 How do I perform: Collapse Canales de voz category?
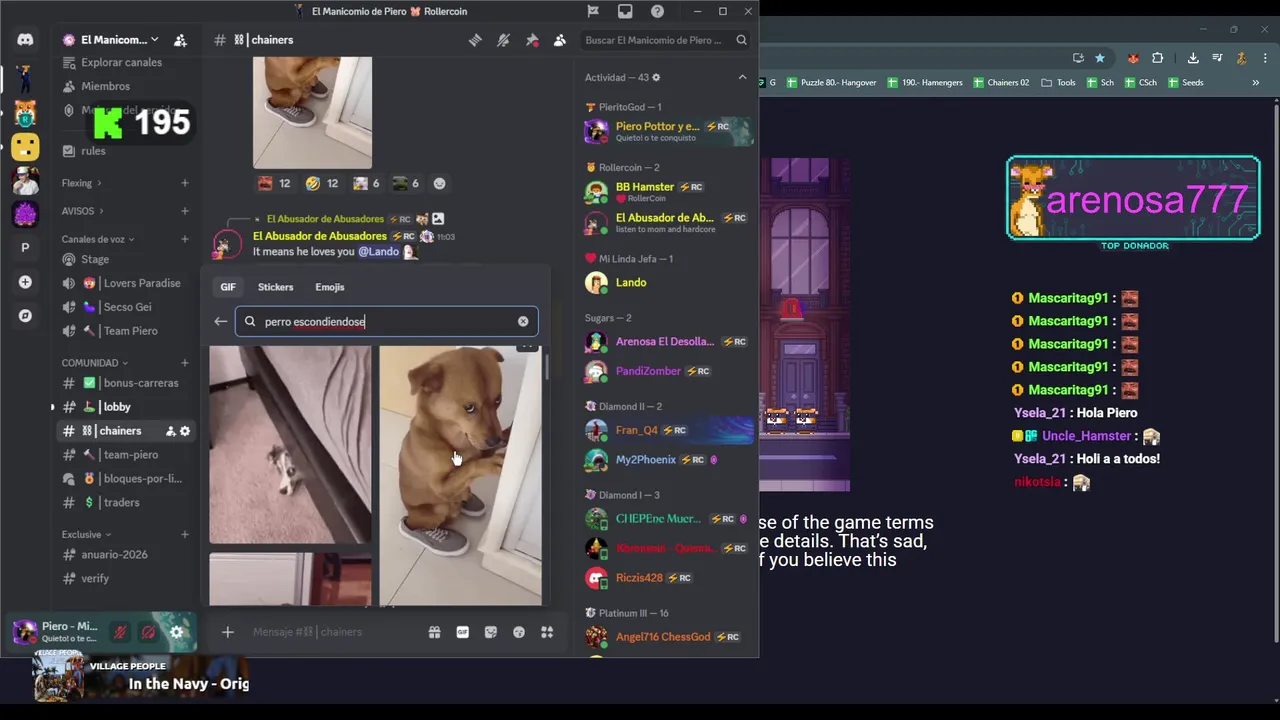tap(98, 239)
